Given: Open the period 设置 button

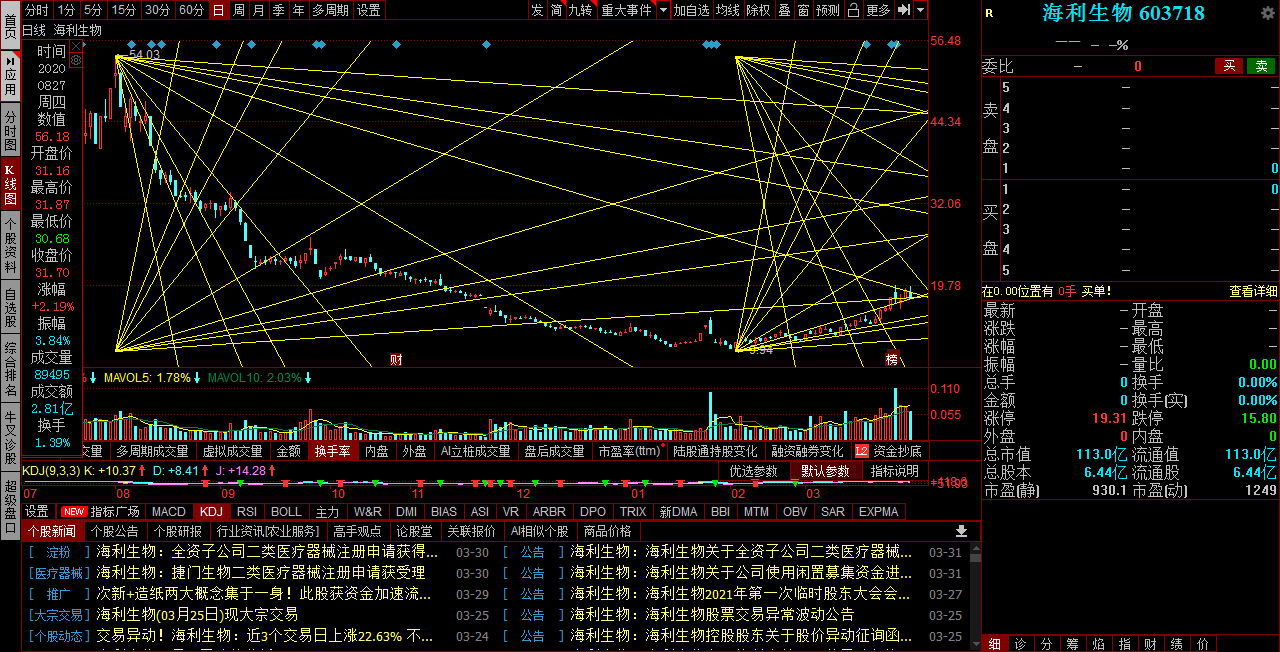Looking at the screenshot, I should click(369, 10).
